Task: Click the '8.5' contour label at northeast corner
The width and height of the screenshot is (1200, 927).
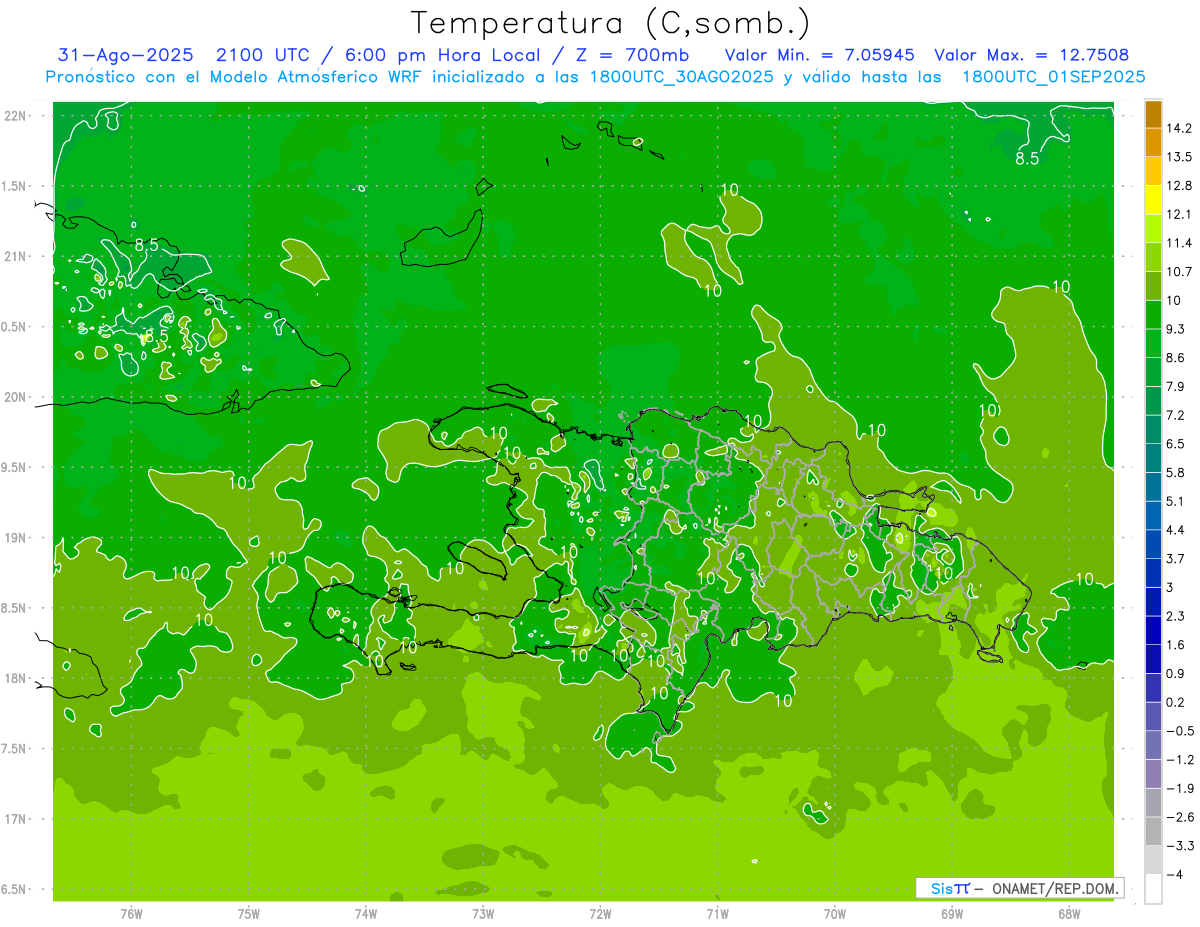Action: tap(1027, 159)
